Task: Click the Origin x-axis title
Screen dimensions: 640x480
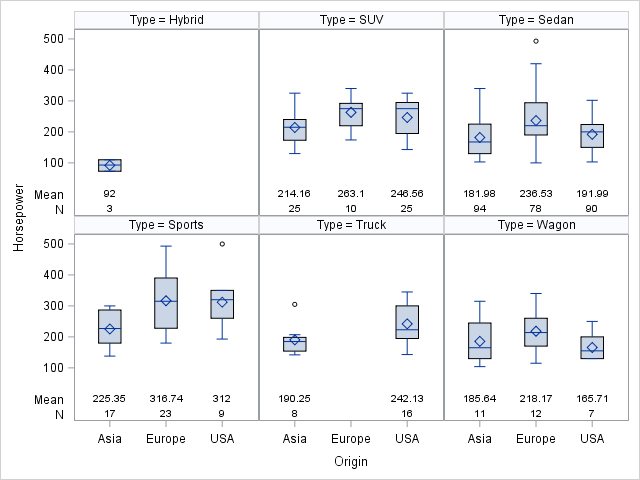Action: click(x=351, y=462)
